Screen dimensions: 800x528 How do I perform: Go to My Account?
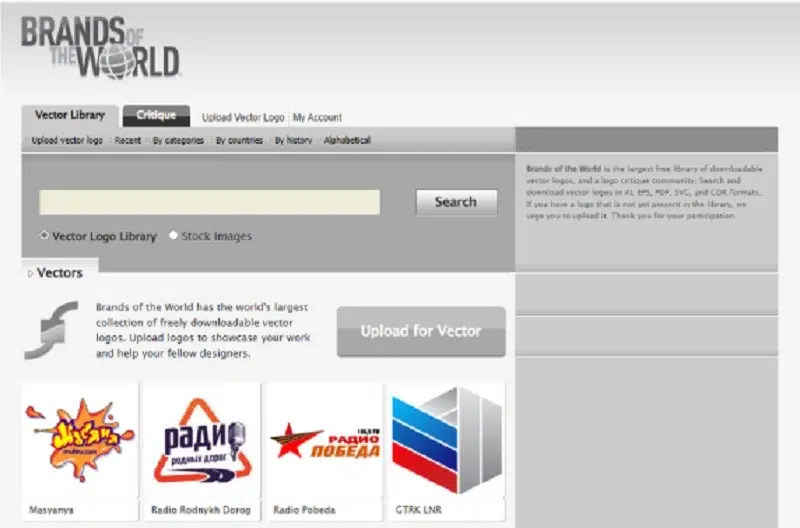tap(317, 117)
